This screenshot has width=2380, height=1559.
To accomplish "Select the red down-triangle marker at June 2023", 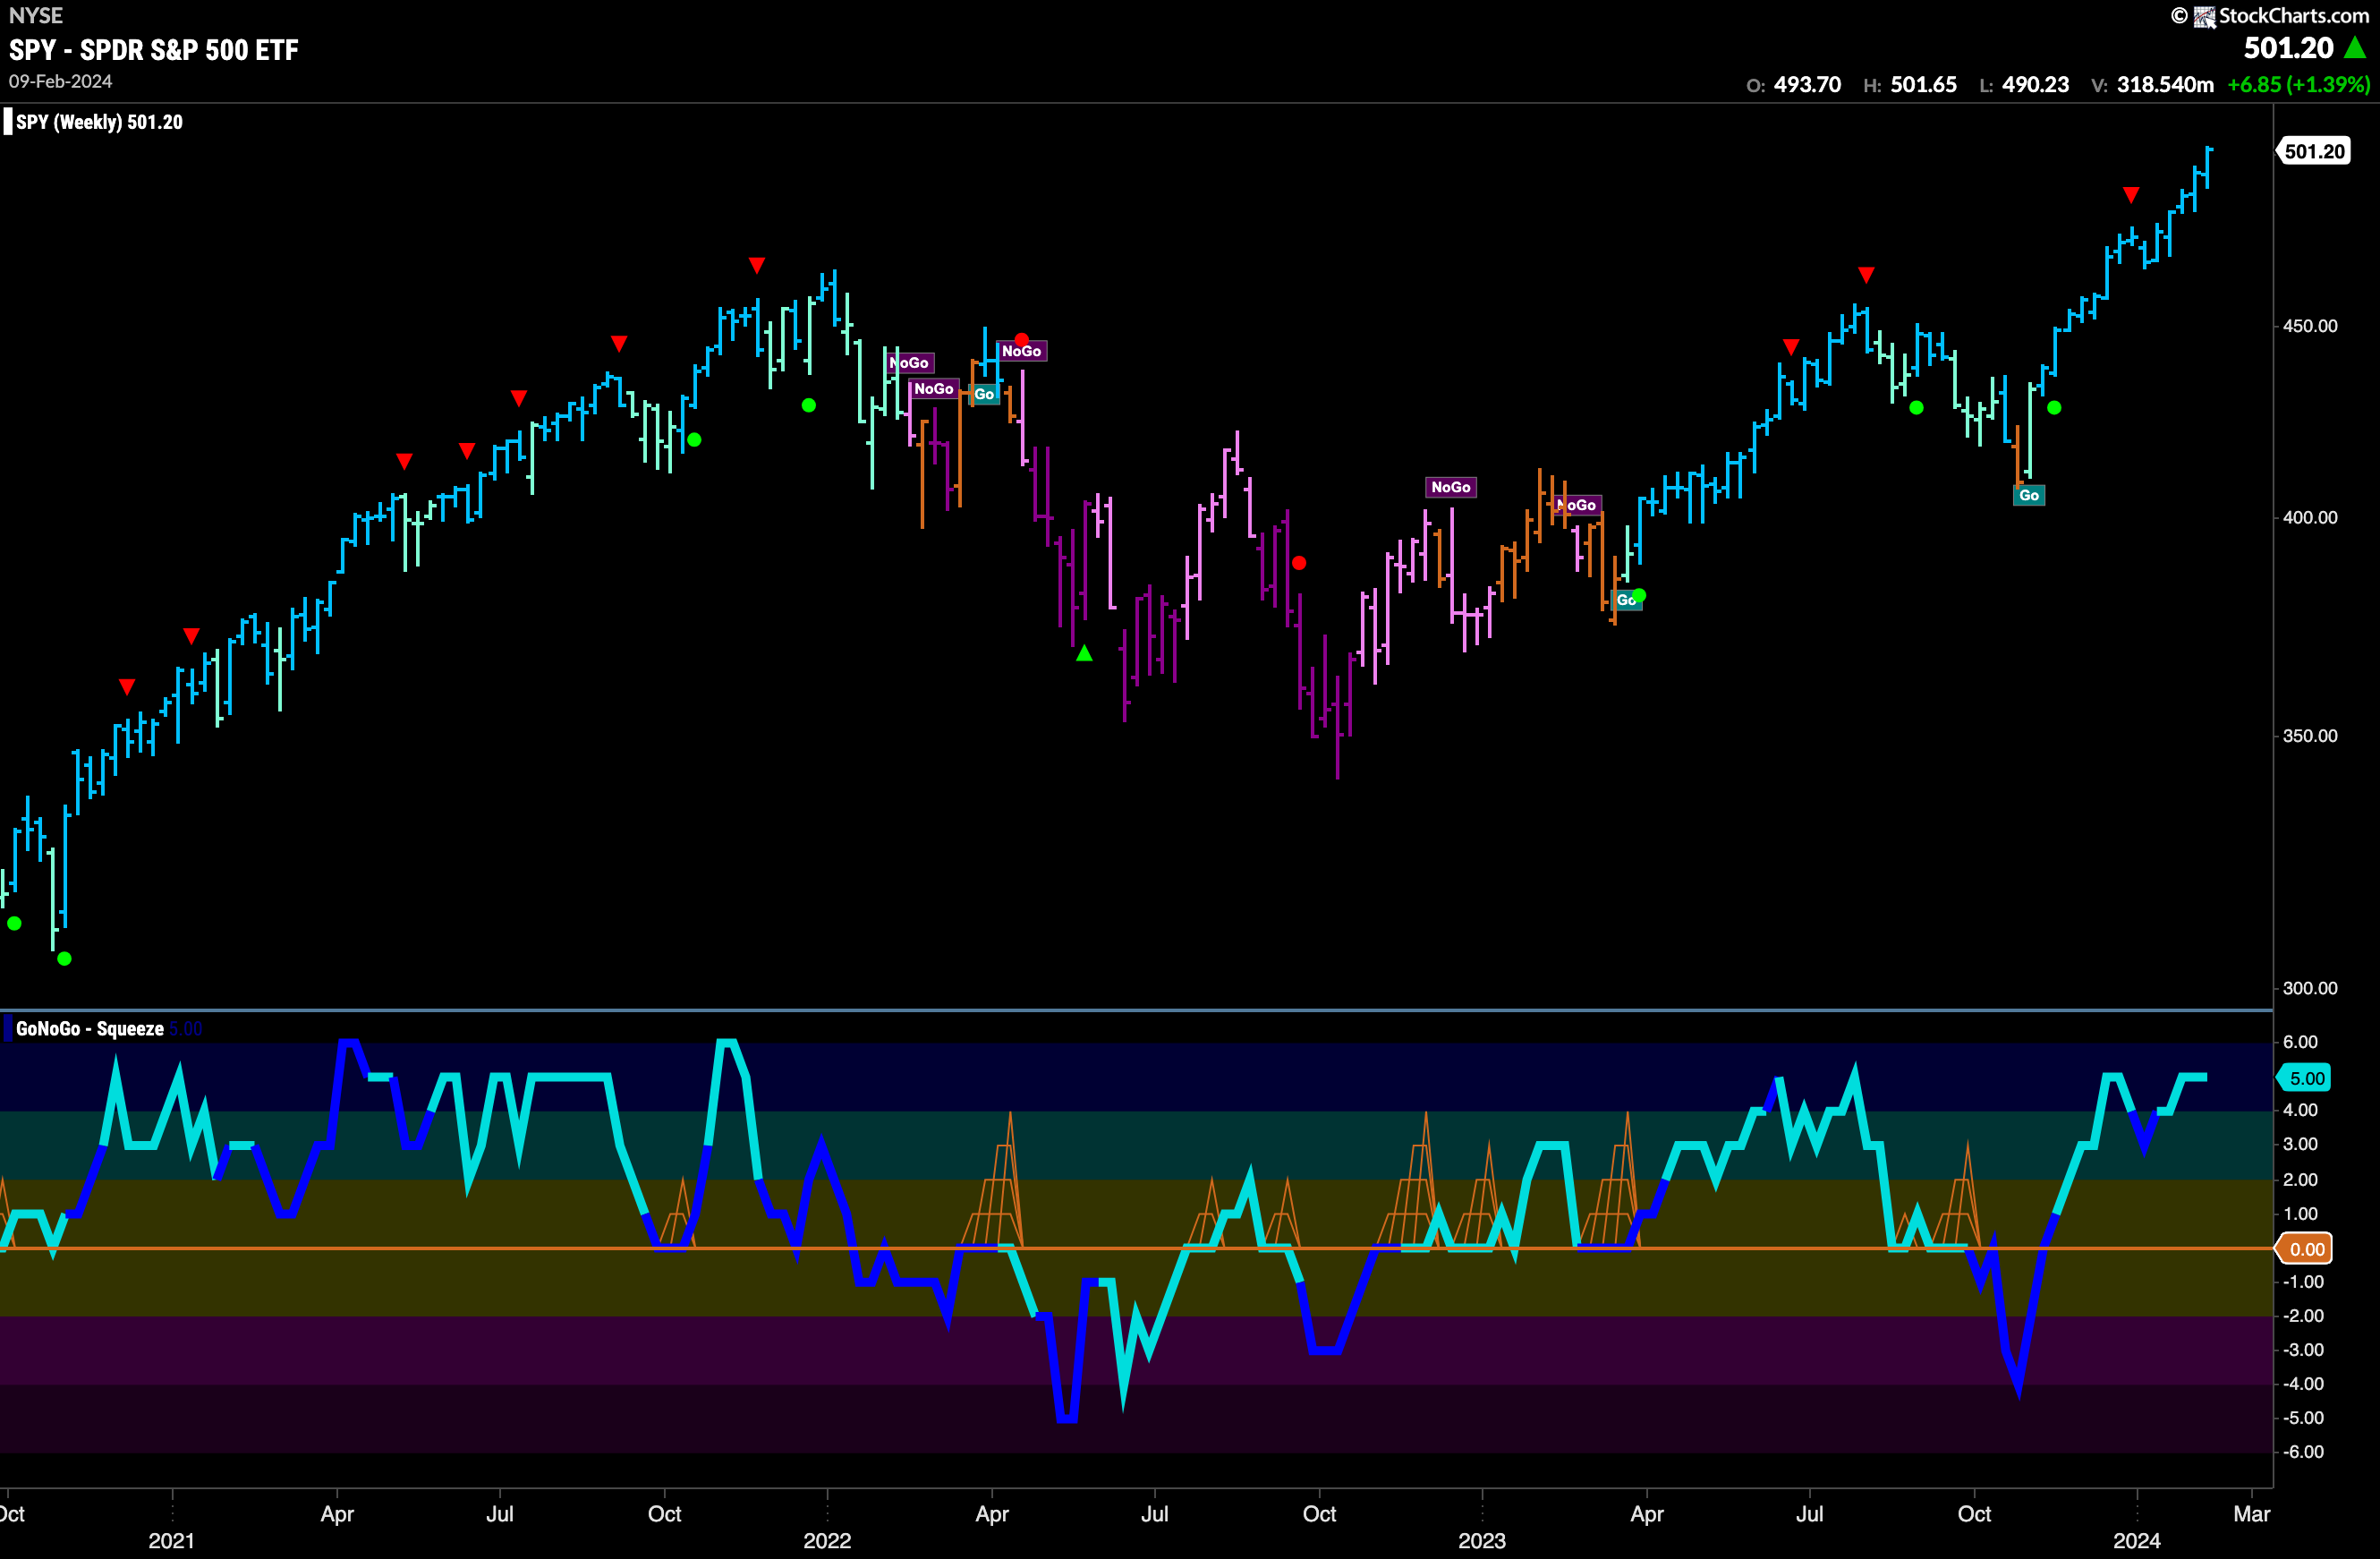I will [x=1791, y=346].
